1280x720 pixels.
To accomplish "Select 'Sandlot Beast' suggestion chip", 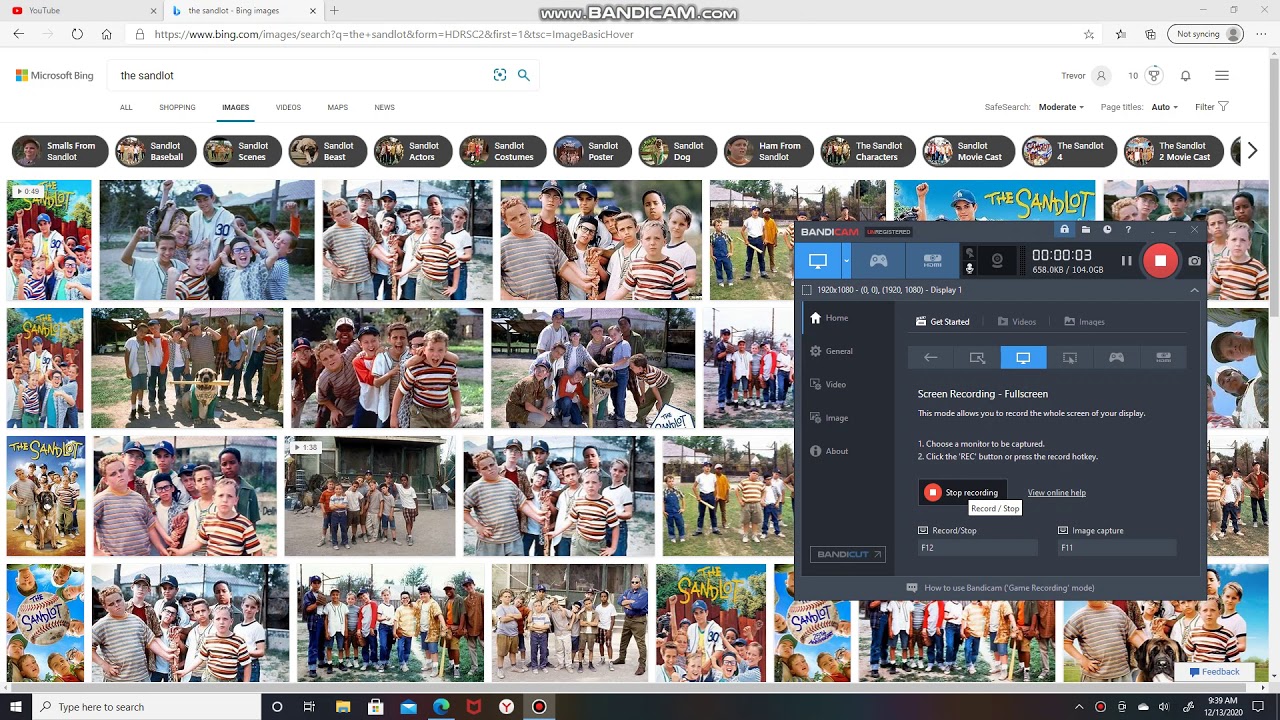I will tap(328, 151).
